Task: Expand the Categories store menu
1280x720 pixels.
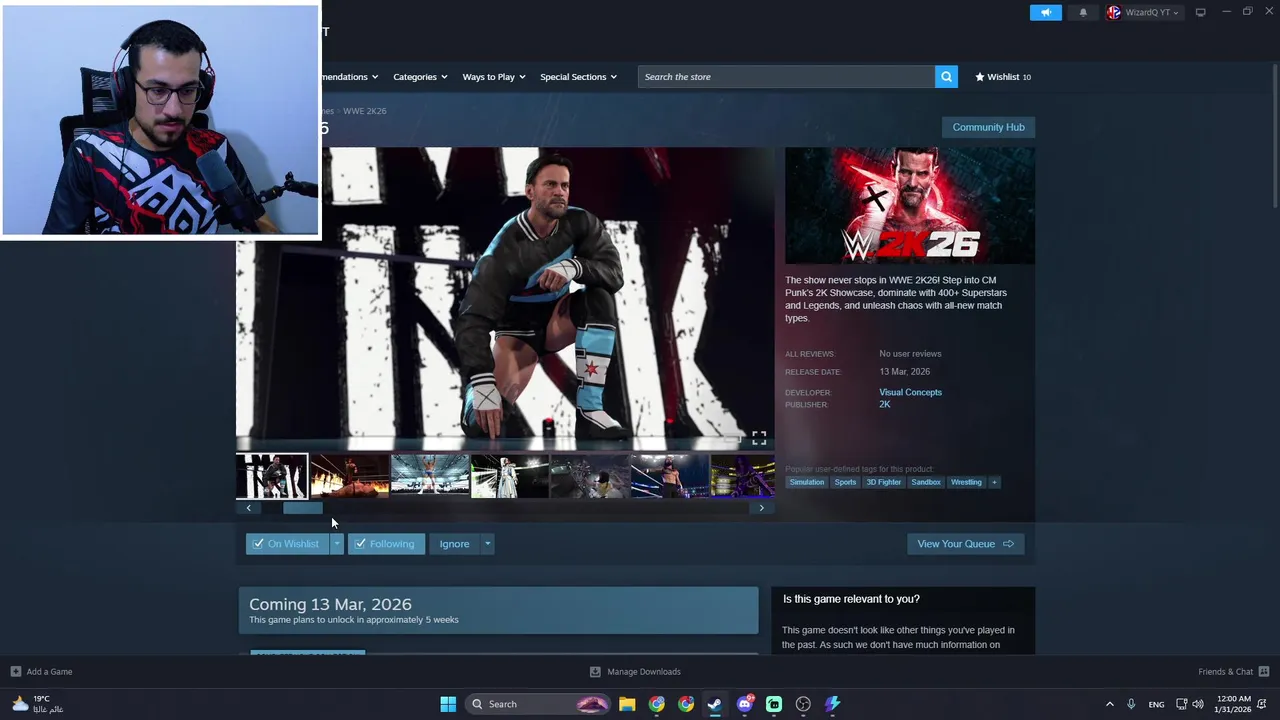Action: click(x=420, y=77)
